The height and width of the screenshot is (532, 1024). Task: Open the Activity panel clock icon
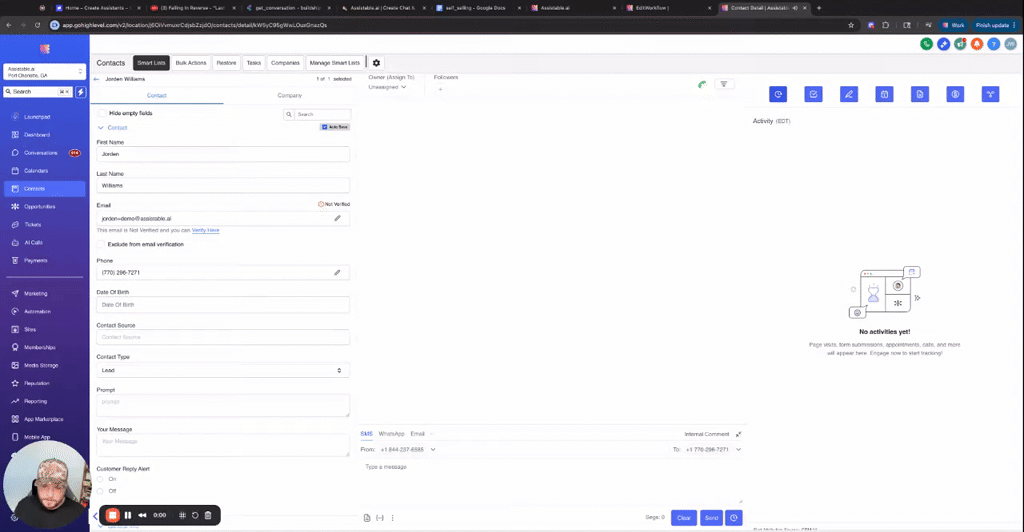(778, 94)
